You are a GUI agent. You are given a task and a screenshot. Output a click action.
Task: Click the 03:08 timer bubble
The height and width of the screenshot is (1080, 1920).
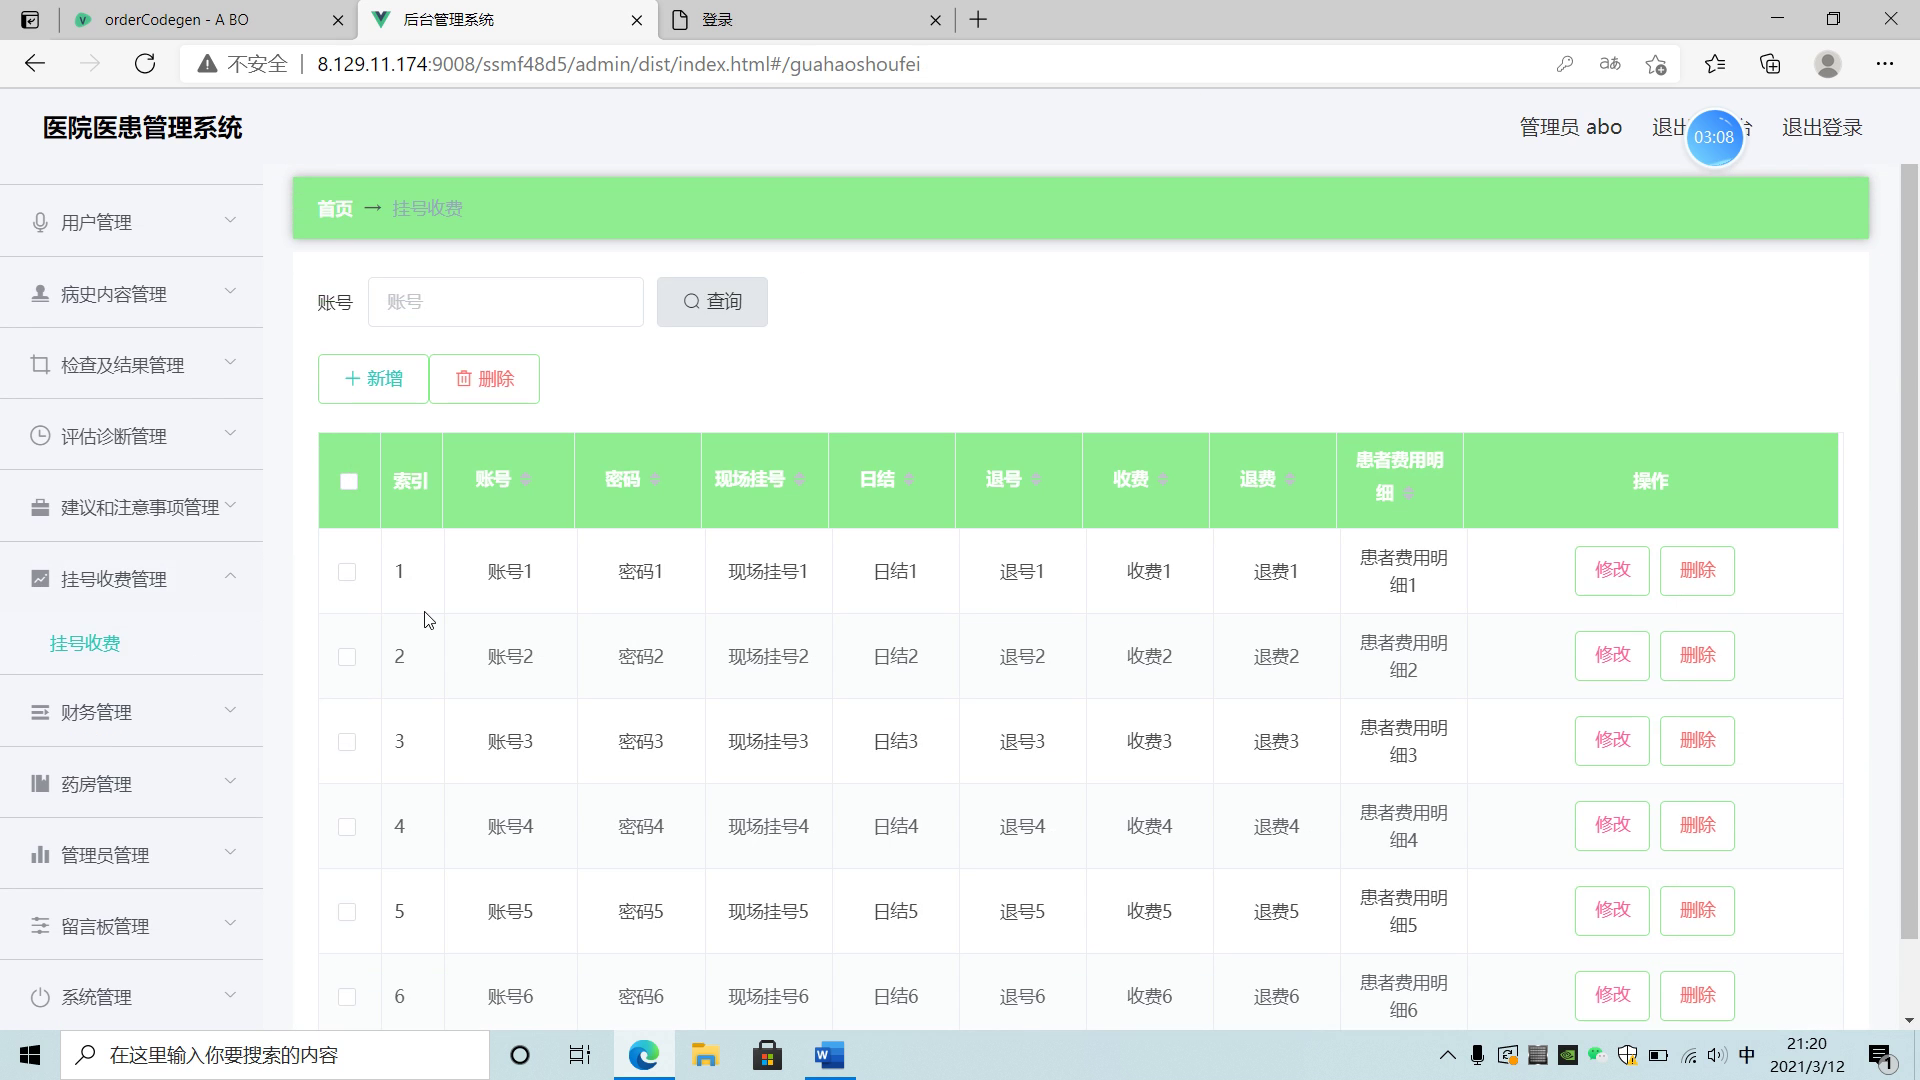coord(1714,138)
